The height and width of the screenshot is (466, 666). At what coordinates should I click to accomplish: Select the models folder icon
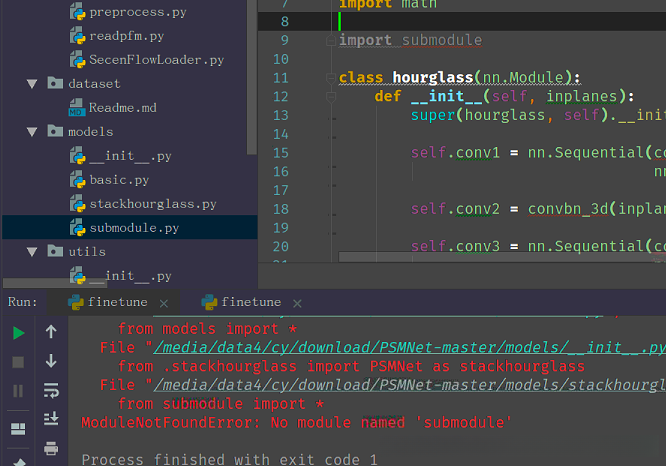click(x=55, y=131)
